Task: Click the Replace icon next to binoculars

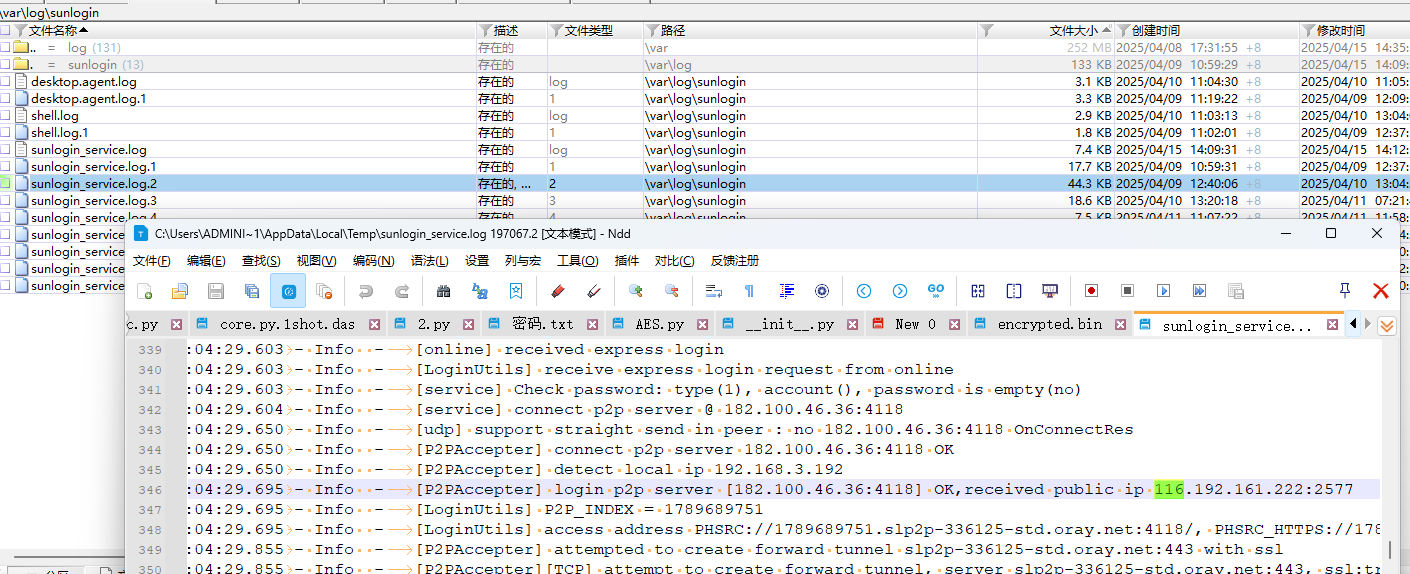Action: (480, 291)
